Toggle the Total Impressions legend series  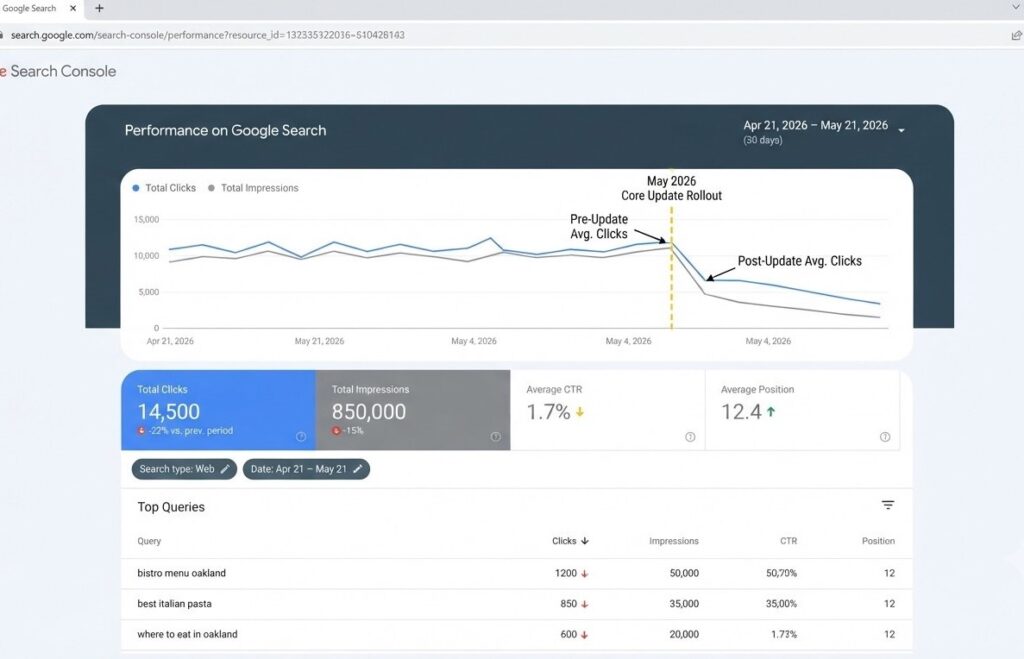pyautogui.click(x=253, y=188)
